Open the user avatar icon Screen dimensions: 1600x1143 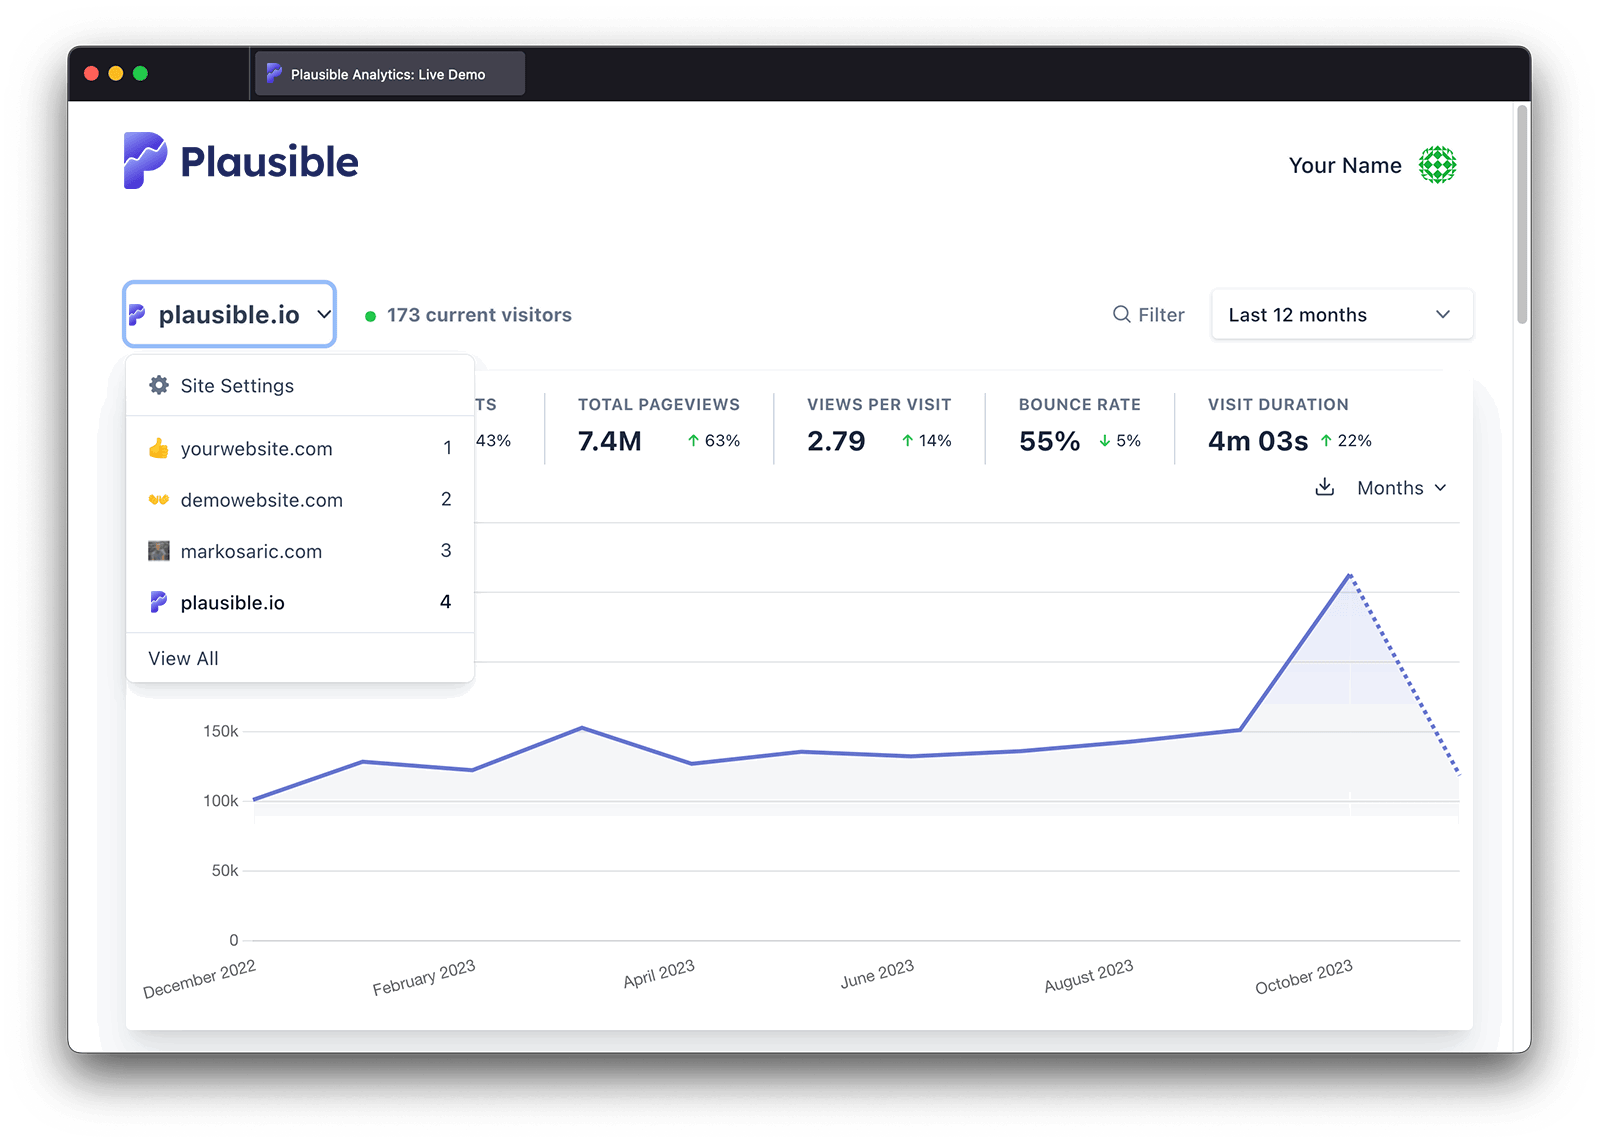(x=1437, y=165)
